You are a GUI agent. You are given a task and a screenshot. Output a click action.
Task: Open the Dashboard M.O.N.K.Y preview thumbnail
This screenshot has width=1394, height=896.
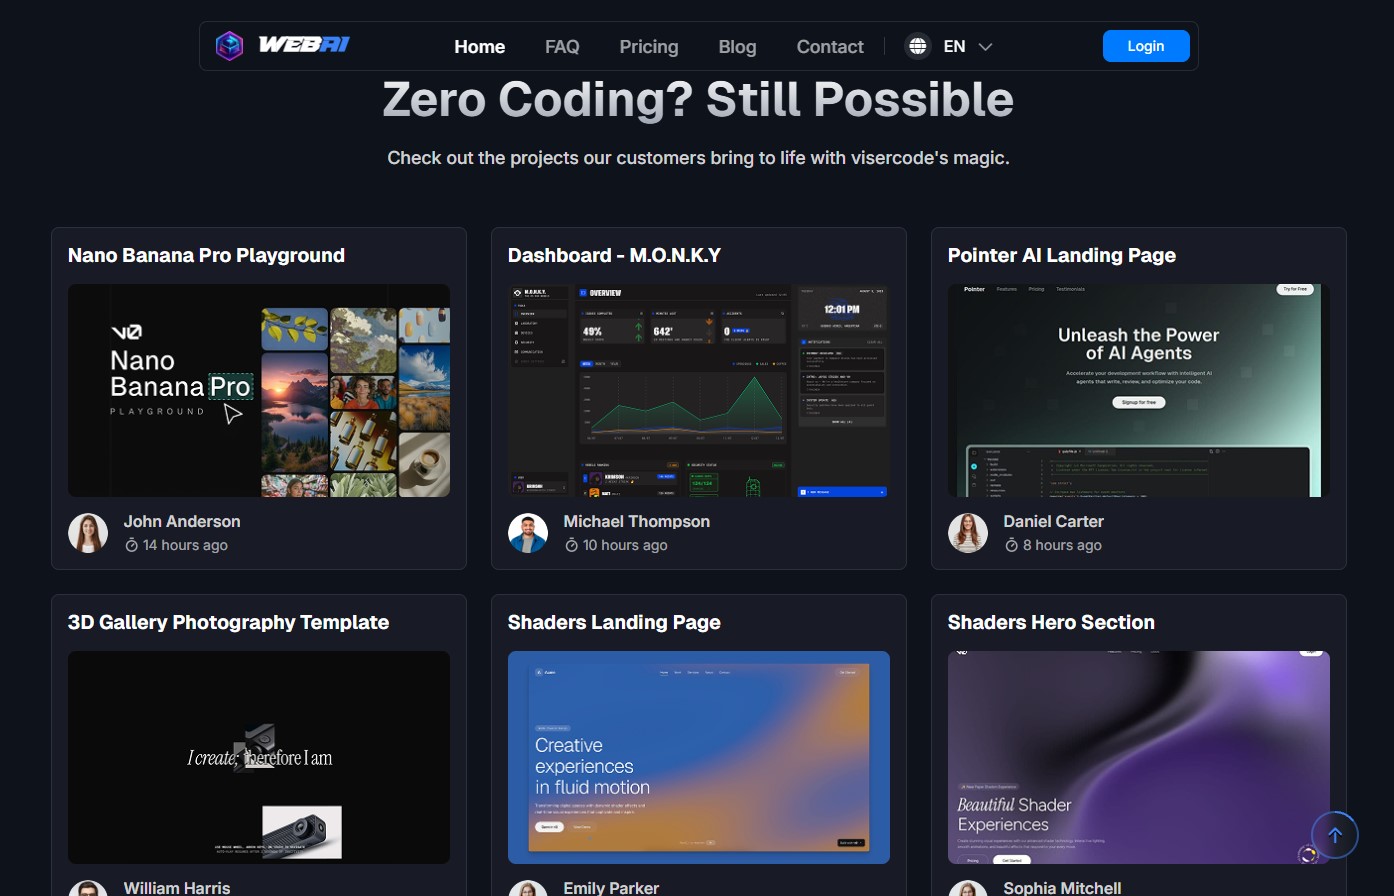pyautogui.click(x=698, y=390)
